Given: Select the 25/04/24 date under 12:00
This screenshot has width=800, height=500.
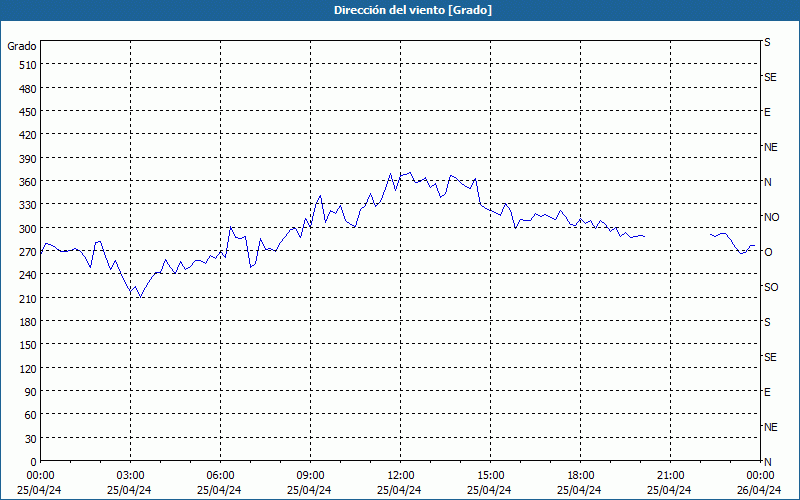Looking at the screenshot, I should click(399, 490).
